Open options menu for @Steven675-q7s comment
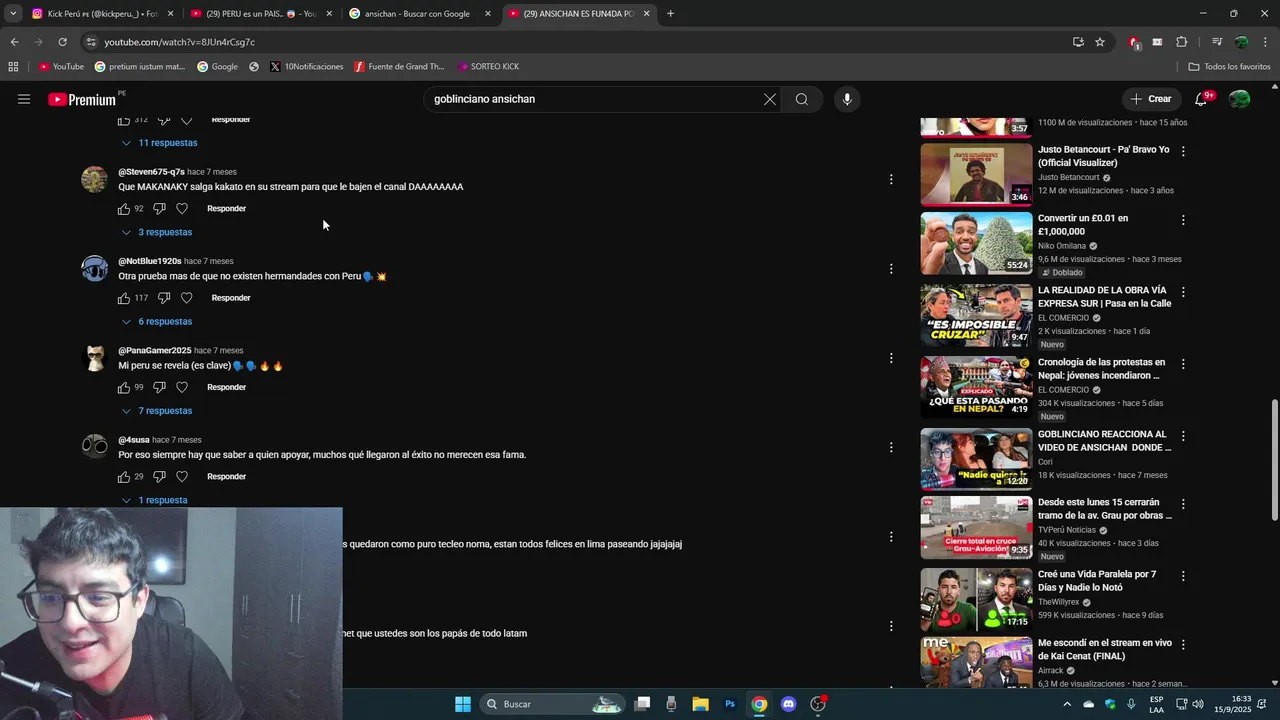 click(891, 179)
